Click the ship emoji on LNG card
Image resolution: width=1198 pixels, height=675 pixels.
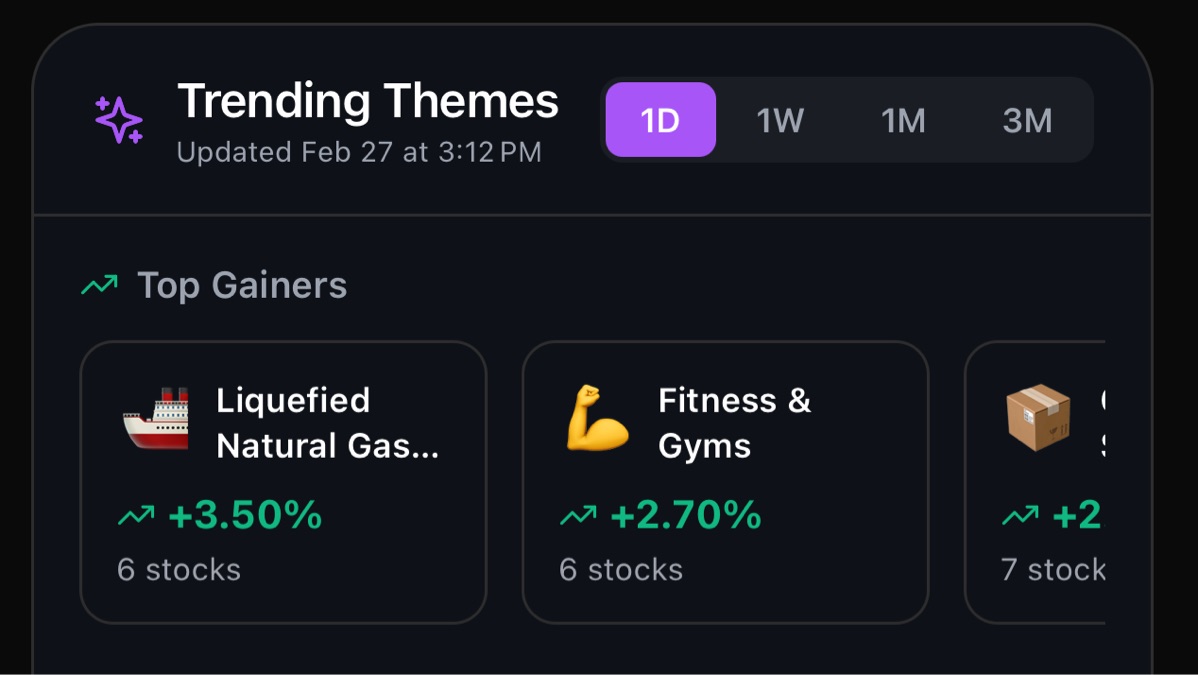[x=157, y=419]
